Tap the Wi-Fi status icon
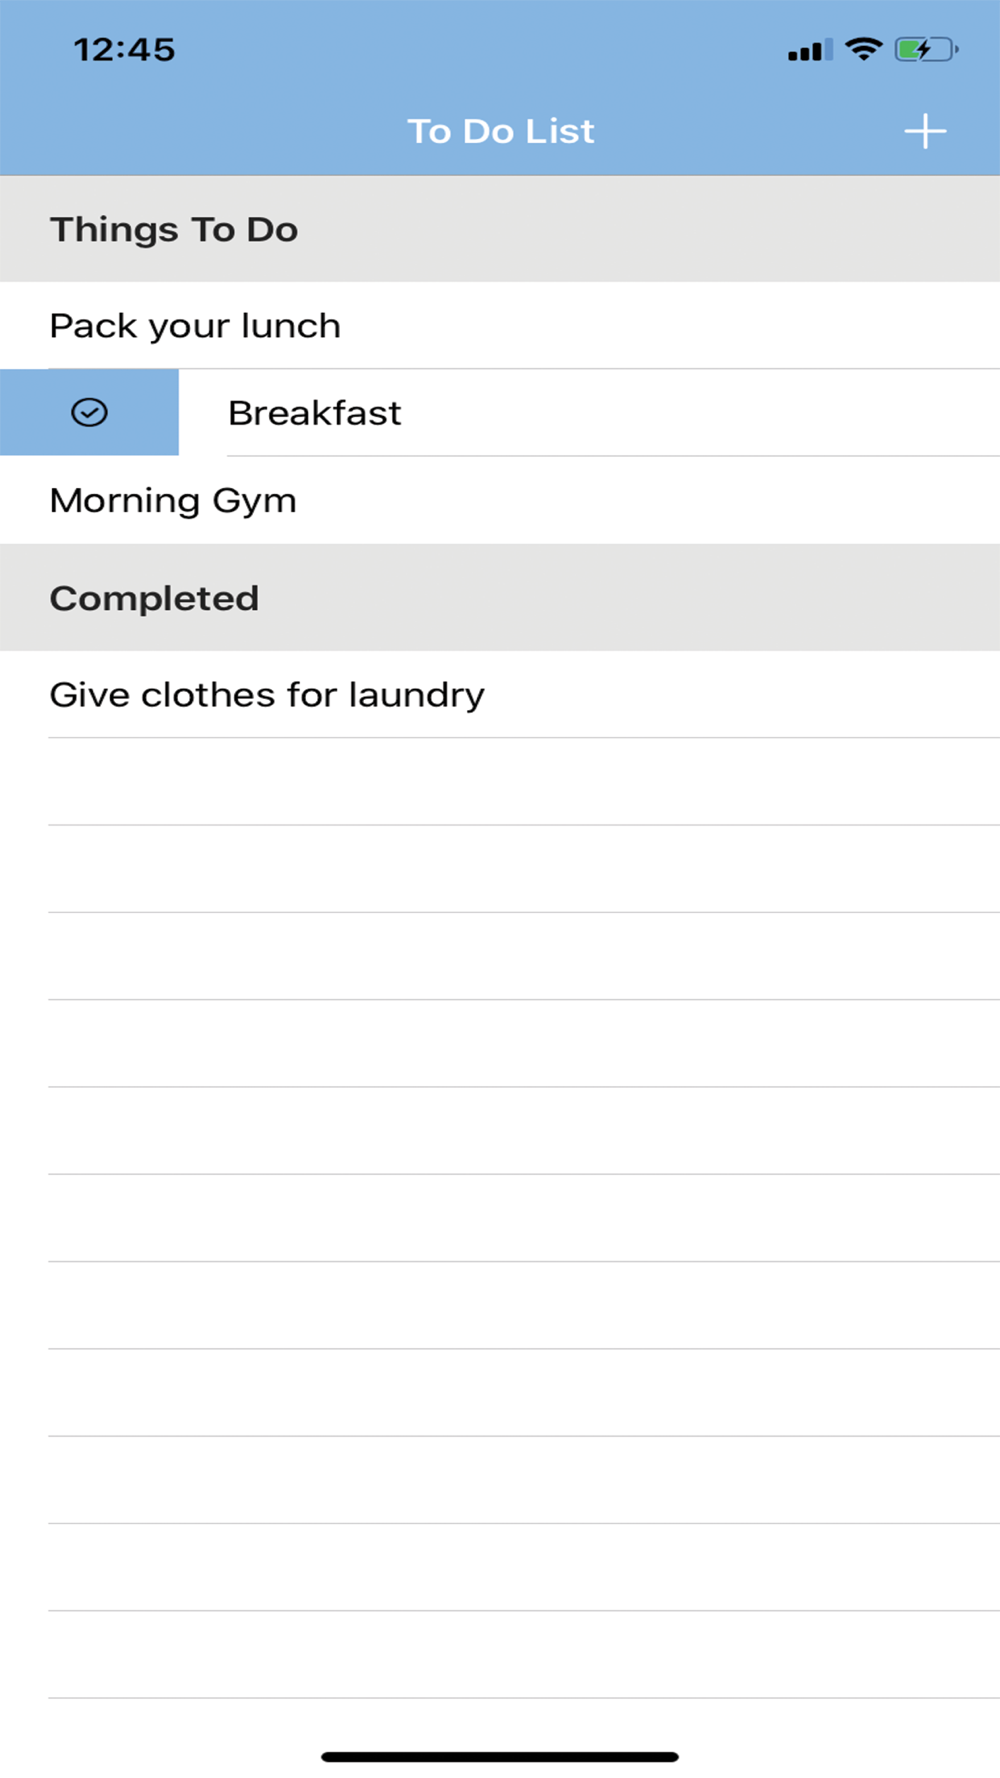The image size is (1000, 1778). pyautogui.click(x=863, y=48)
